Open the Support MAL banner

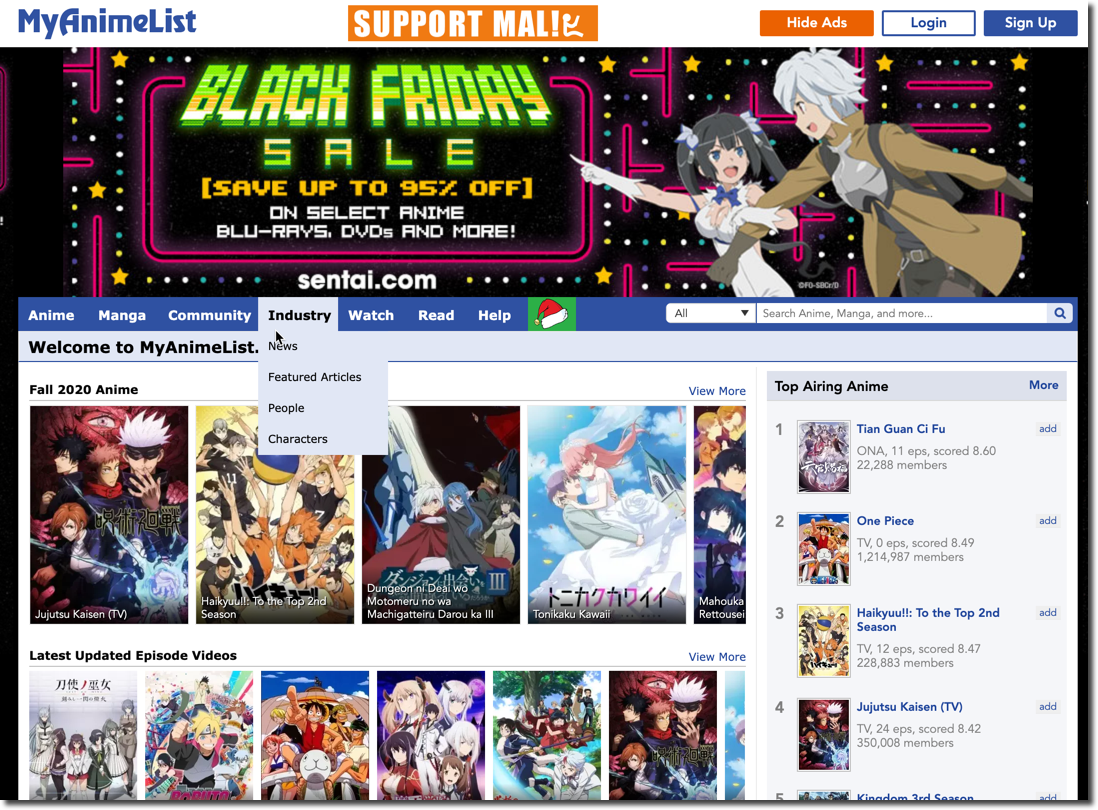coord(473,23)
